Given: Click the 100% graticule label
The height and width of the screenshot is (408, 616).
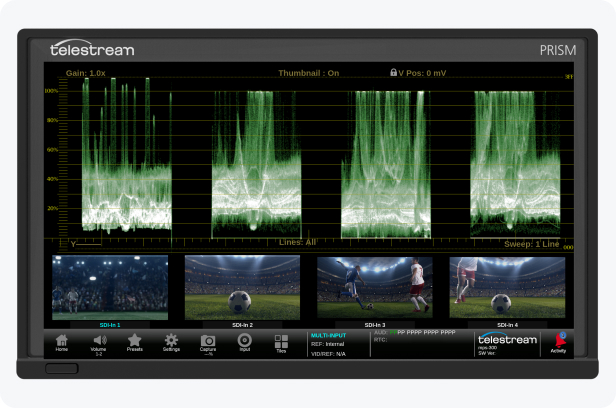Looking at the screenshot, I should (x=51, y=91).
